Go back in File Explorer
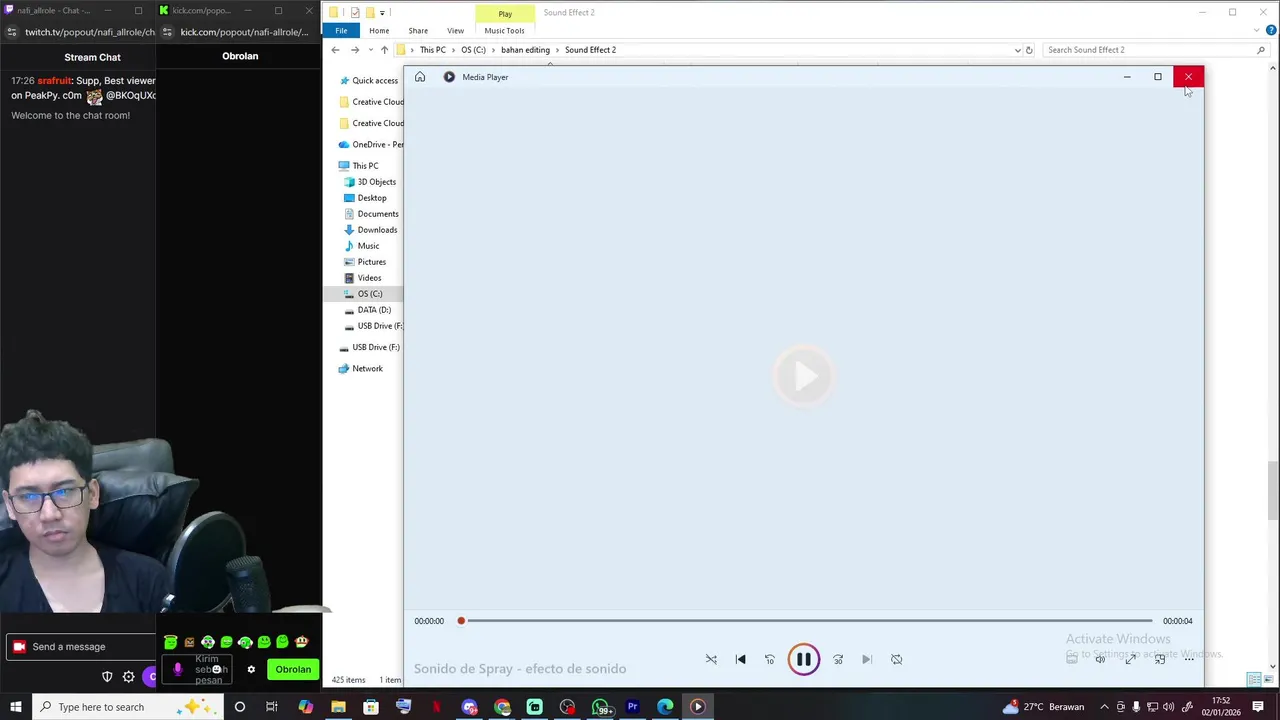 point(336,50)
